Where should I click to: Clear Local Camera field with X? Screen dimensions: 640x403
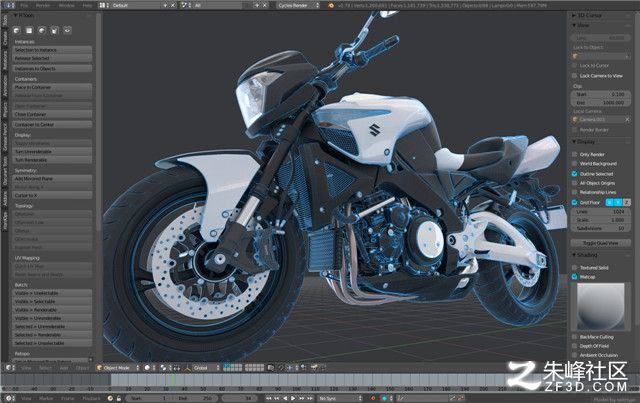(627, 120)
